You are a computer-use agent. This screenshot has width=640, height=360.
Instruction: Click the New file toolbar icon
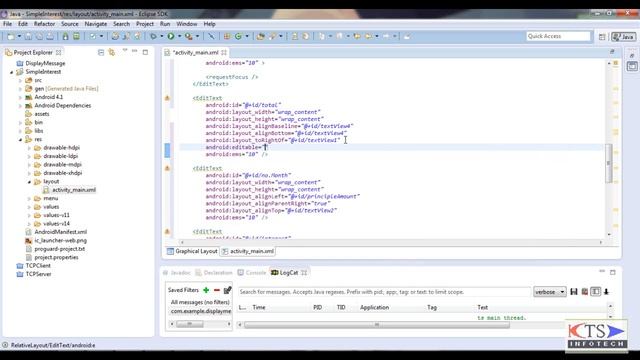(11, 36)
